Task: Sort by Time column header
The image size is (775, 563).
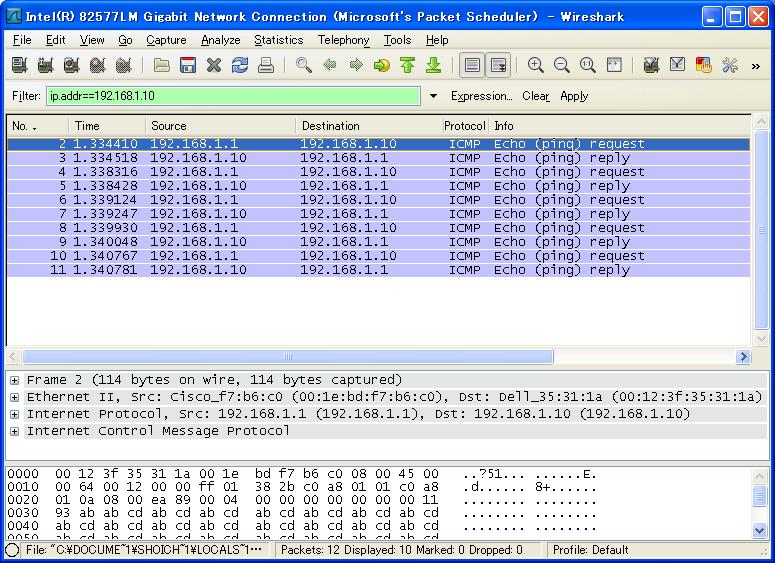Action: (107, 126)
